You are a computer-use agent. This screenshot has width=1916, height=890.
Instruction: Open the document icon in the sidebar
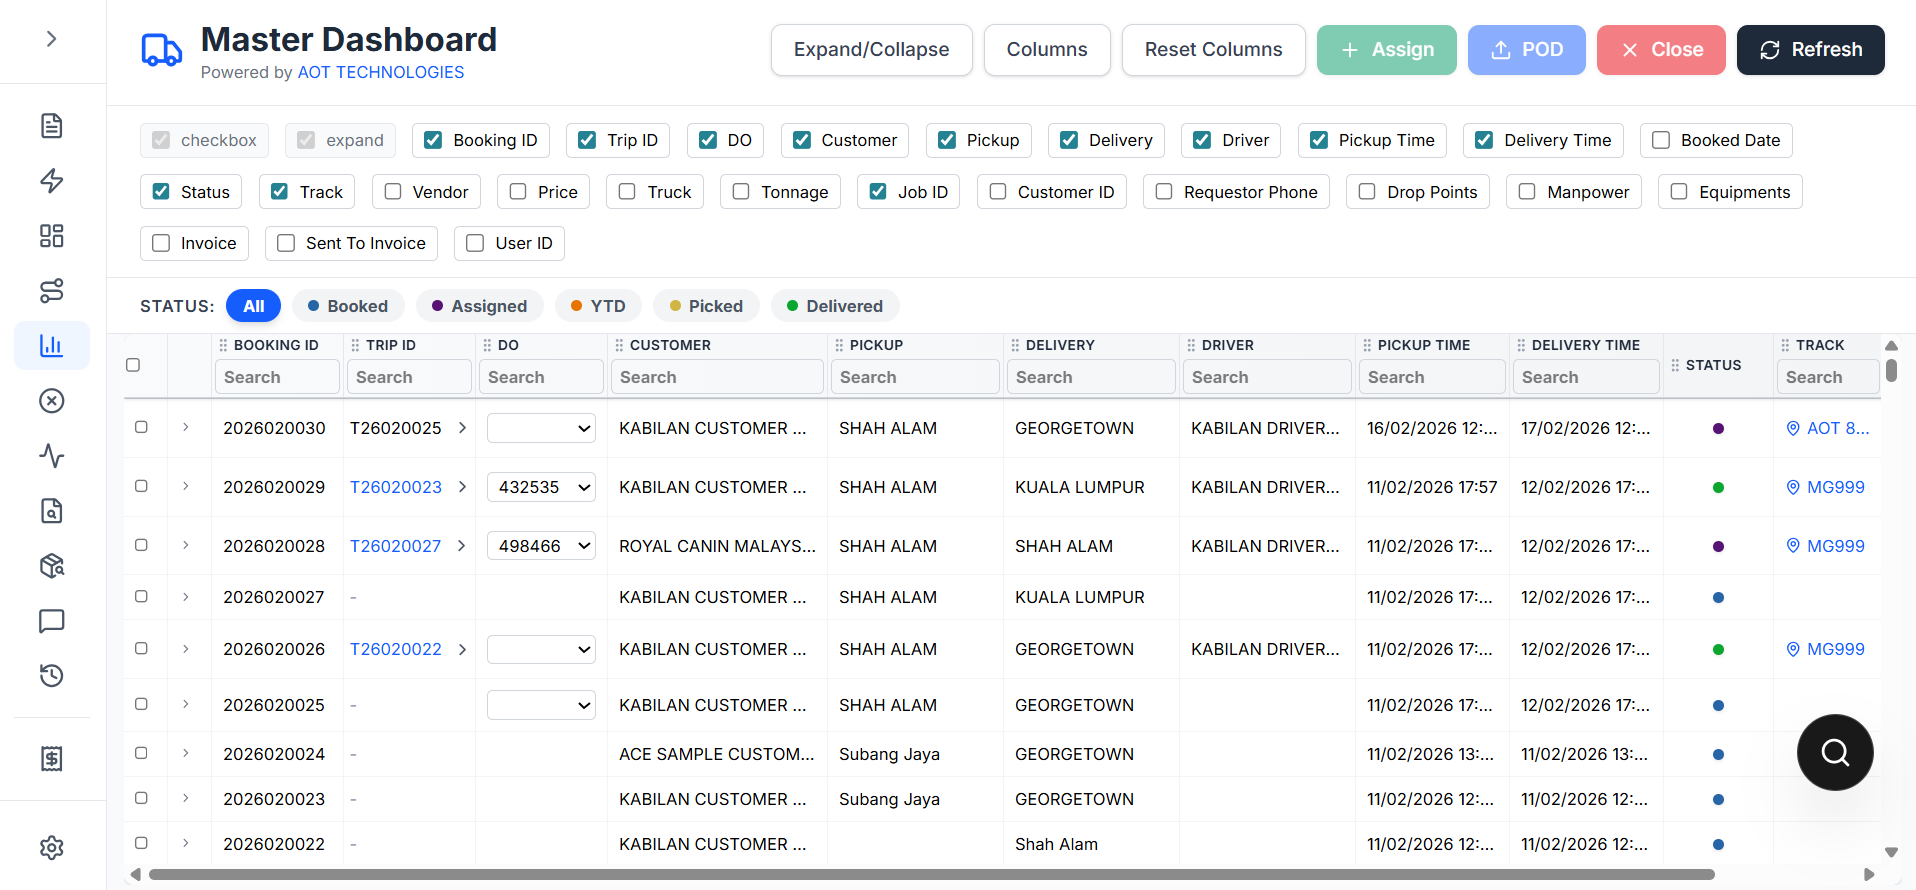[52, 126]
